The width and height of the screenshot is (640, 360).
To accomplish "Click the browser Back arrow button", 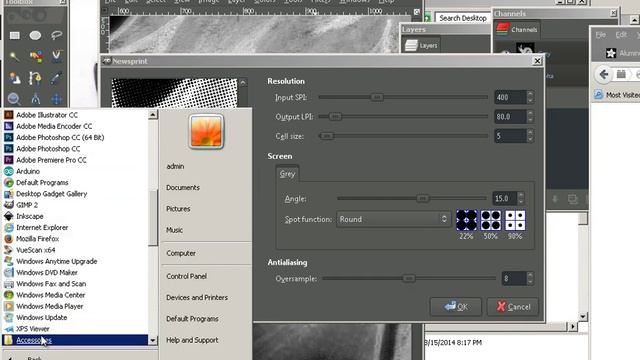I will coord(603,74).
